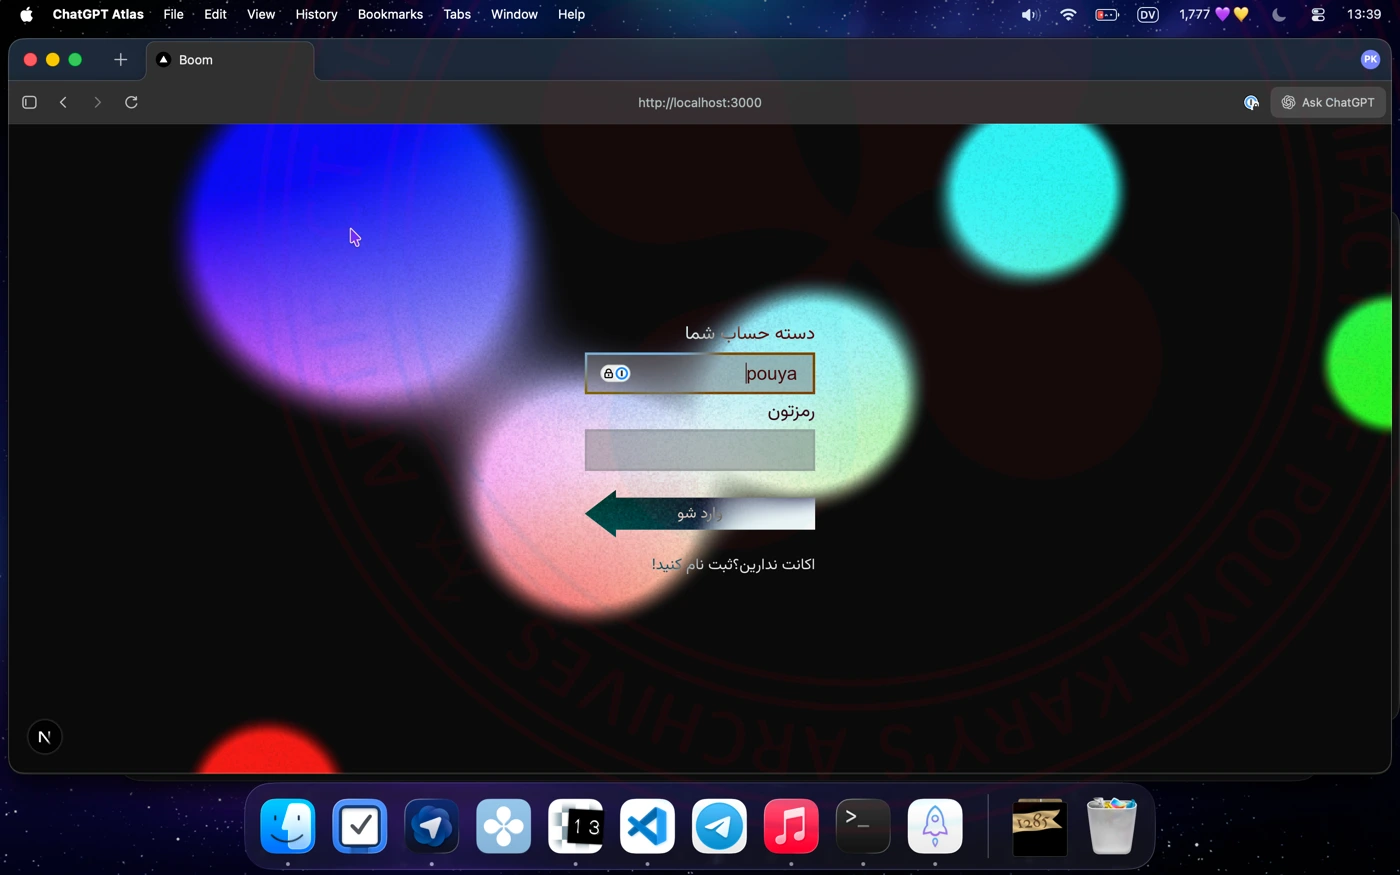Open the volume control menu
Screen dimensions: 1400x875
click(1030, 15)
